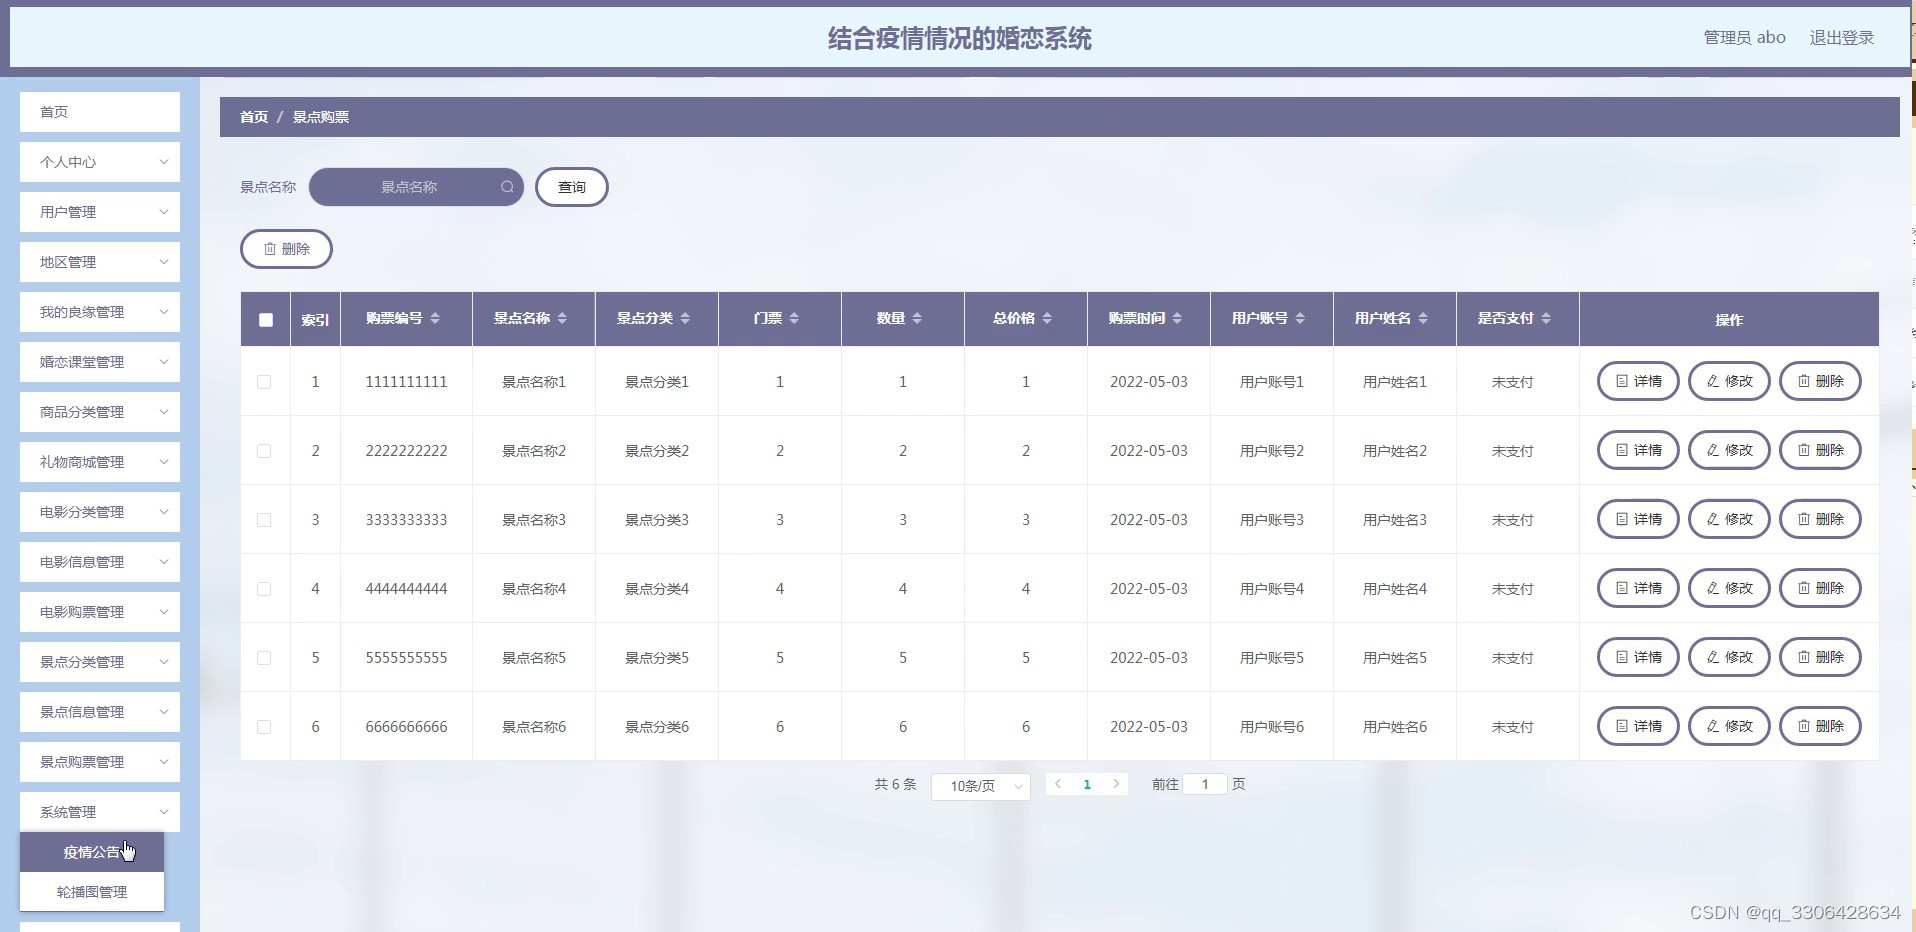Click 修改 for row 1111111111
The height and width of the screenshot is (932, 1916).
1729,381
